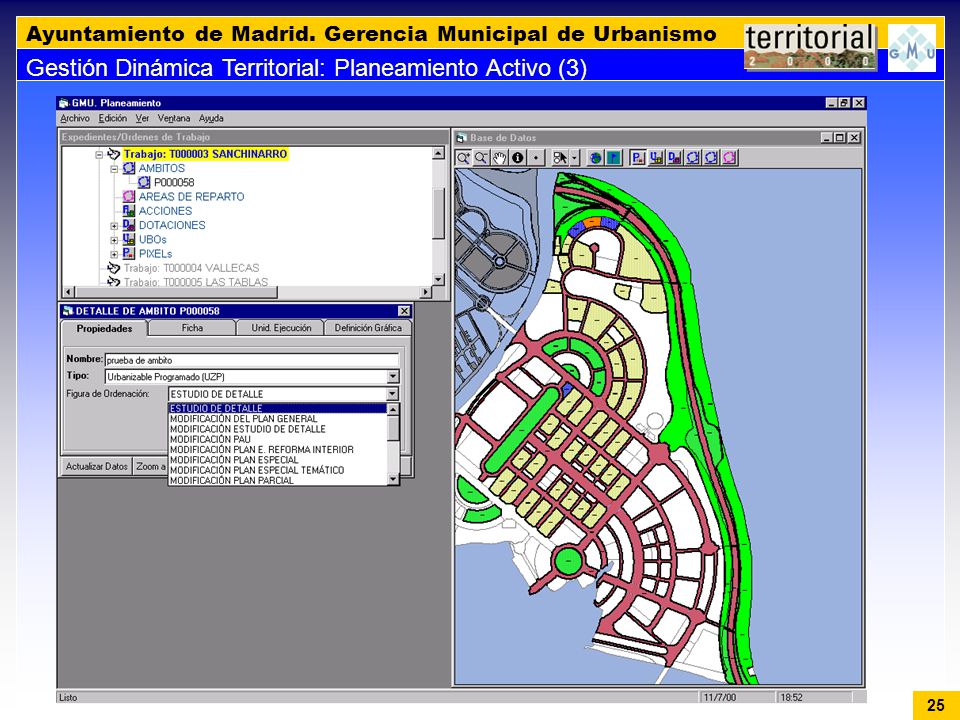Toggle the PIXELs layer toolbar button
This screenshot has height=720, width=960.
coord(637,158)
